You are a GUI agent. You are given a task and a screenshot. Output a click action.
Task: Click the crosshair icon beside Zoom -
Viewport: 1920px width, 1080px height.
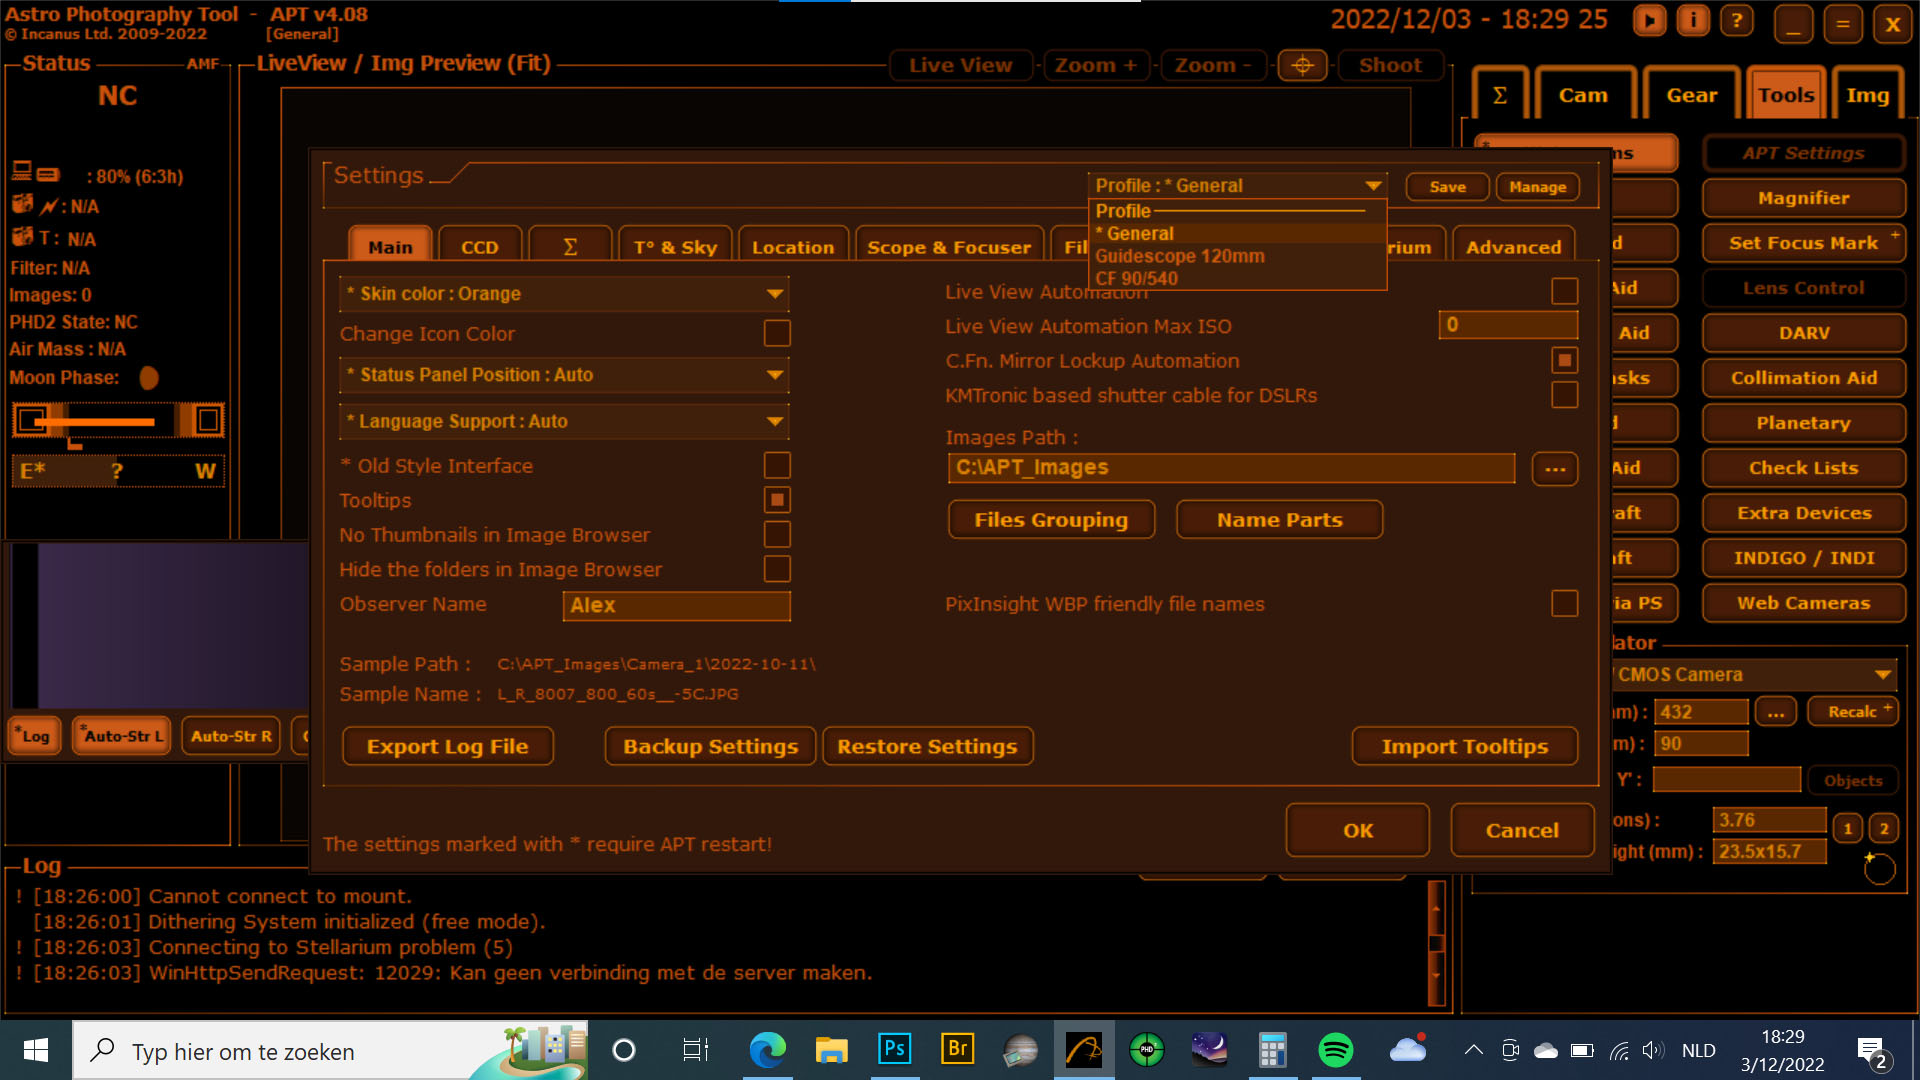tap(1302, 65)
